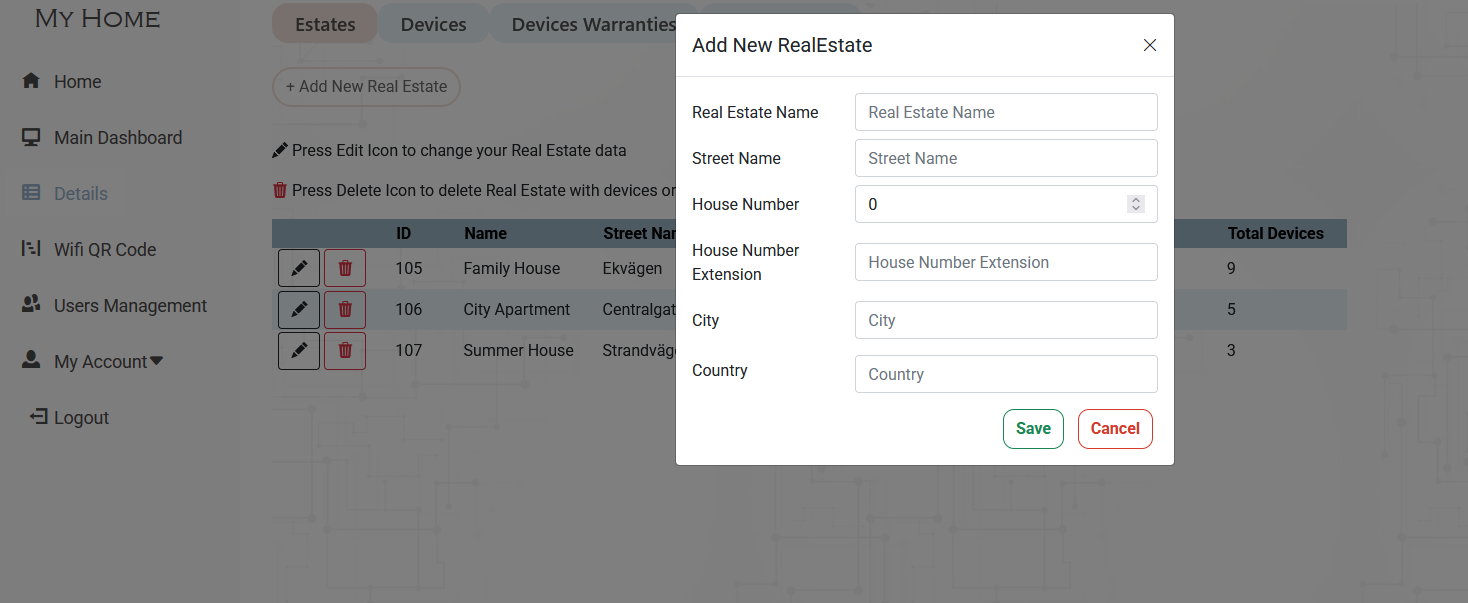The image size is (1468, 603).
Task: Focus the Real Estate Name field
Action: coord(1006,112)
